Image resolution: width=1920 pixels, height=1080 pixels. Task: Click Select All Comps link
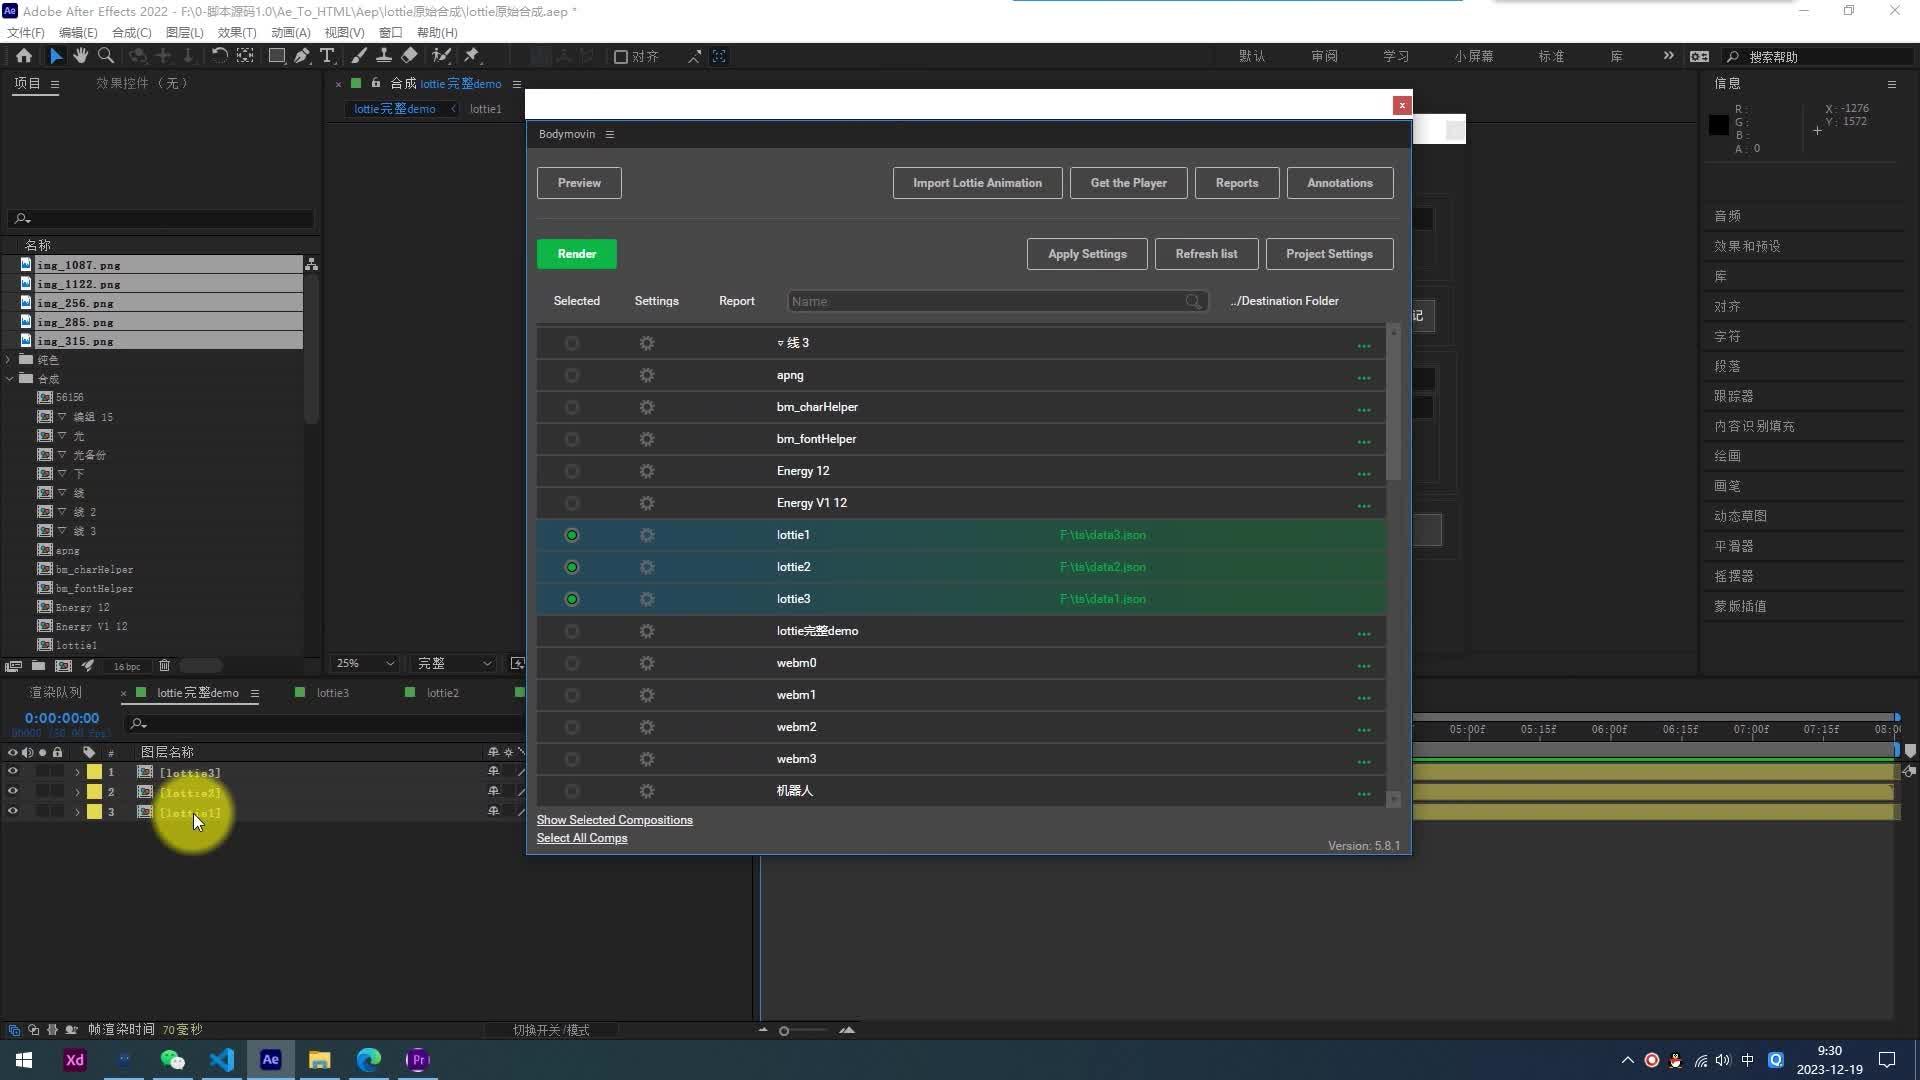coord(582,838)
